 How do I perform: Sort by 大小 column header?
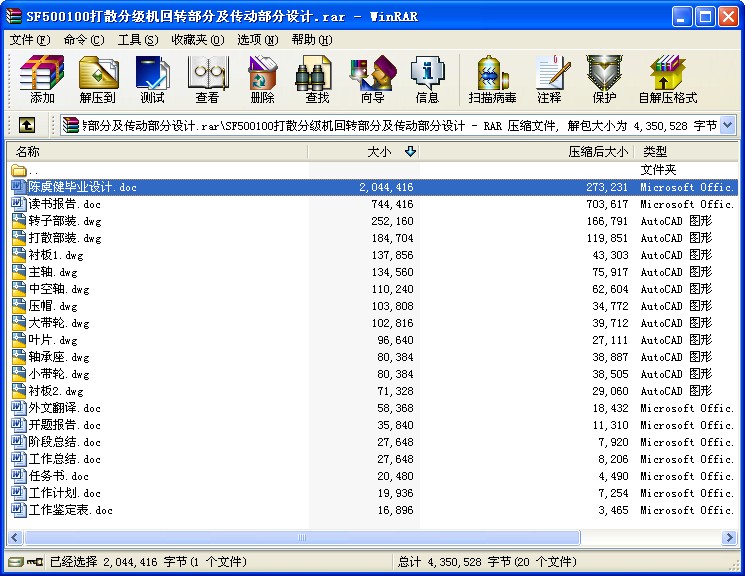tap(364, 152)
